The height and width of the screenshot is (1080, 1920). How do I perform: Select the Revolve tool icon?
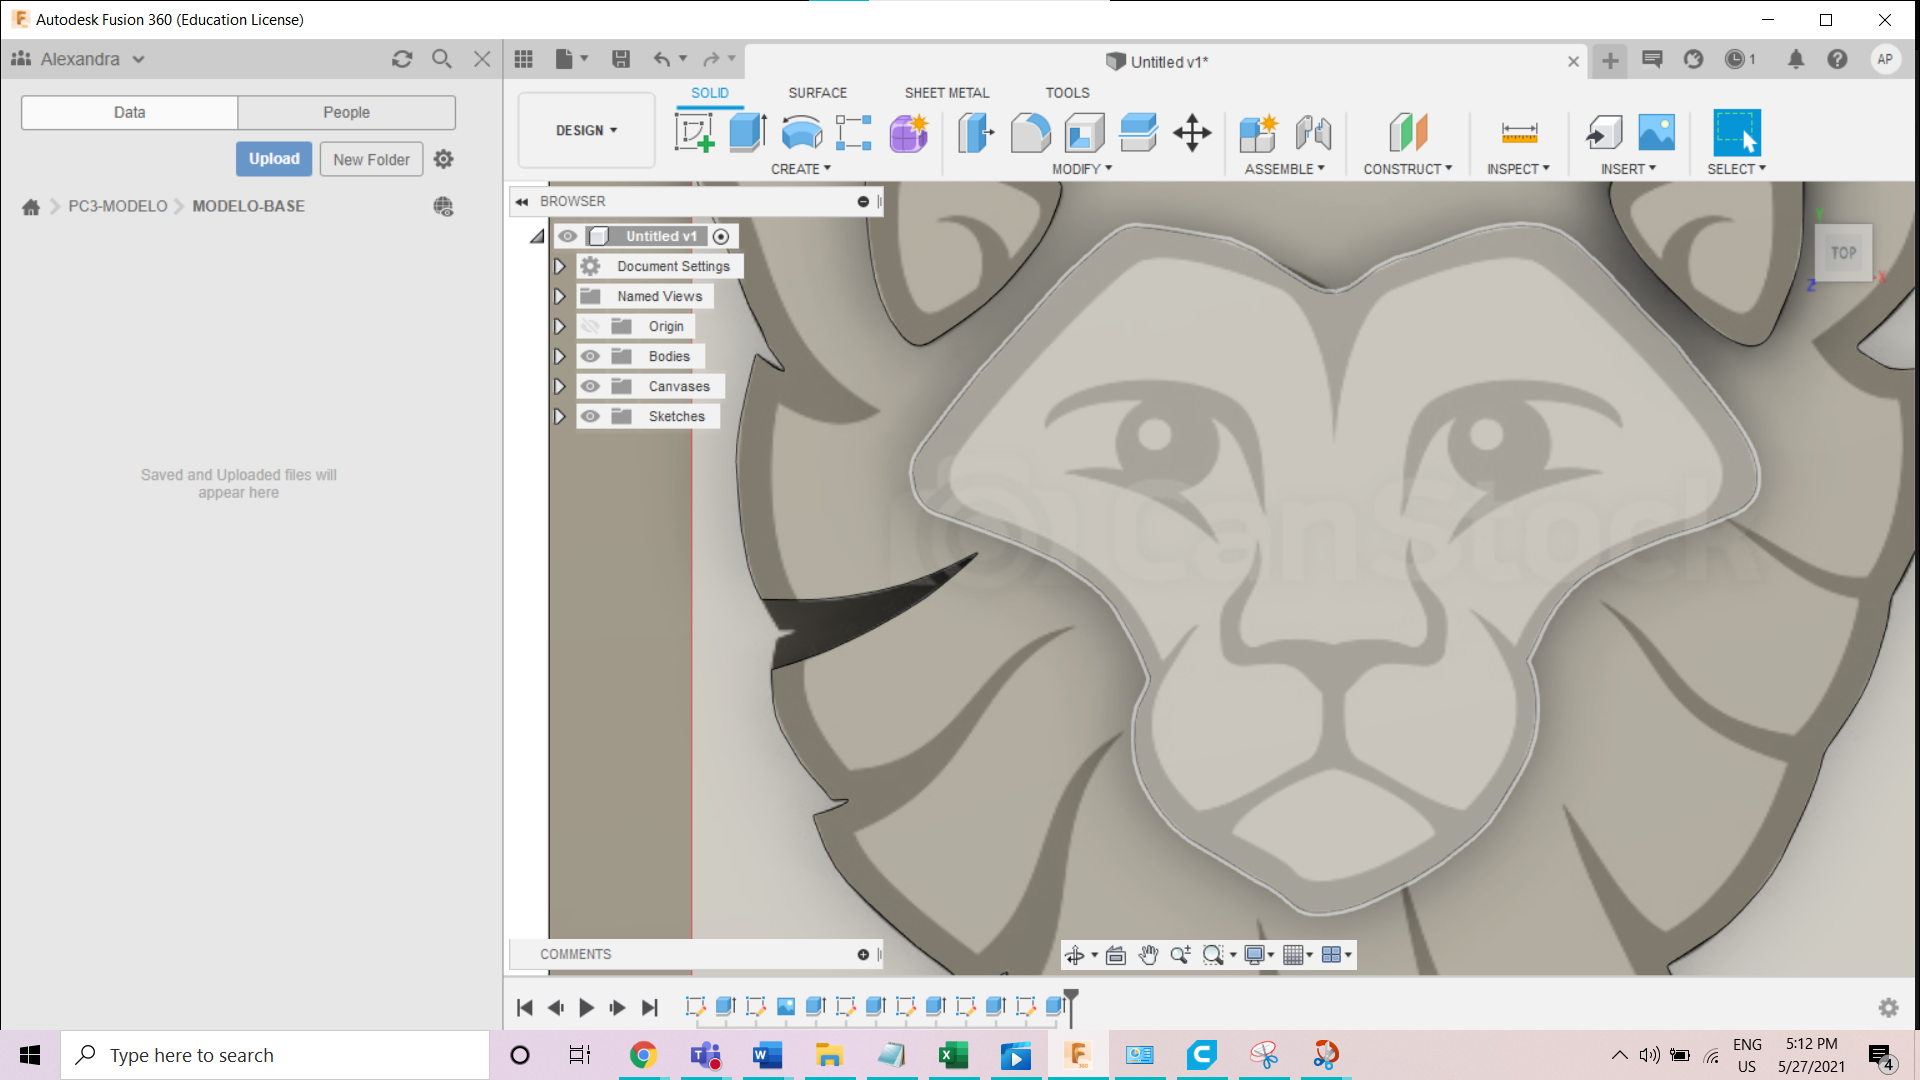(801, 132)
